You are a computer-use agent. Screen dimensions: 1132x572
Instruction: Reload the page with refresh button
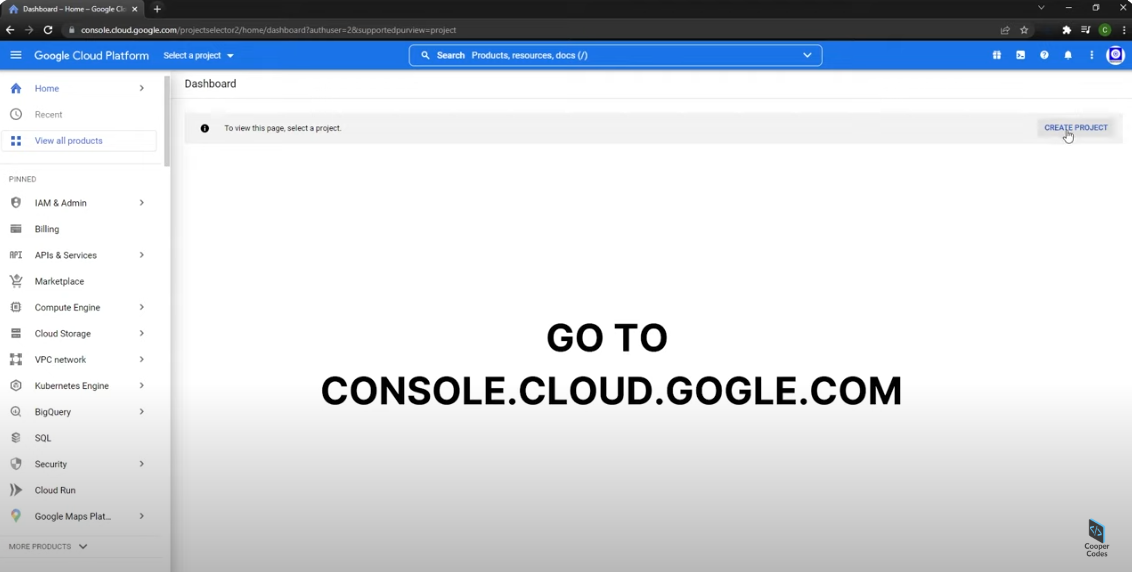tap(48, 30)
